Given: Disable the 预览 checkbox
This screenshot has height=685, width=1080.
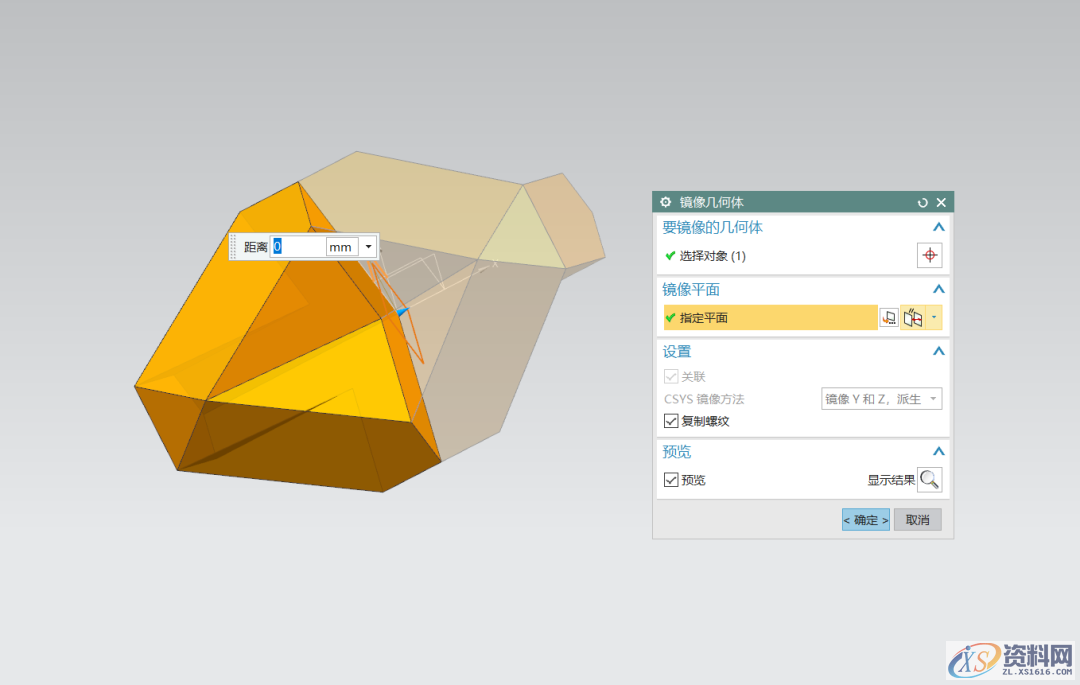Looking at the screenshot, I should click(673, 479).
